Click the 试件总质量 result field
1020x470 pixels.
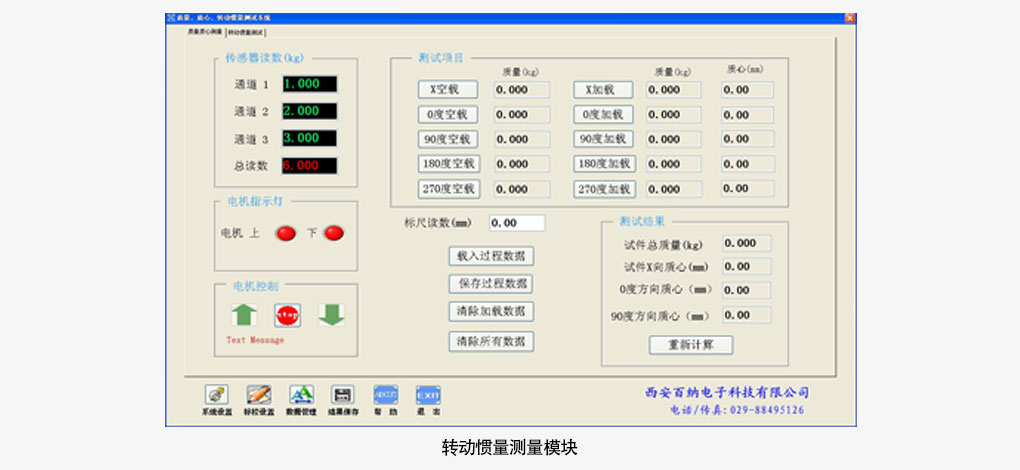pos(746,243)
